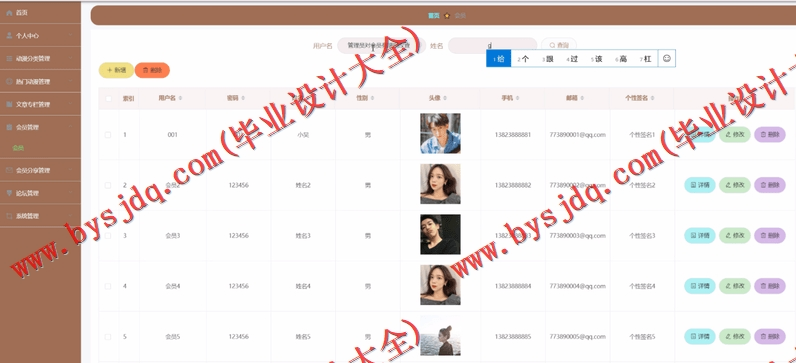The image size is (796, 363).
Task: Focus the 用户名 search input
Action: point(381,46)
